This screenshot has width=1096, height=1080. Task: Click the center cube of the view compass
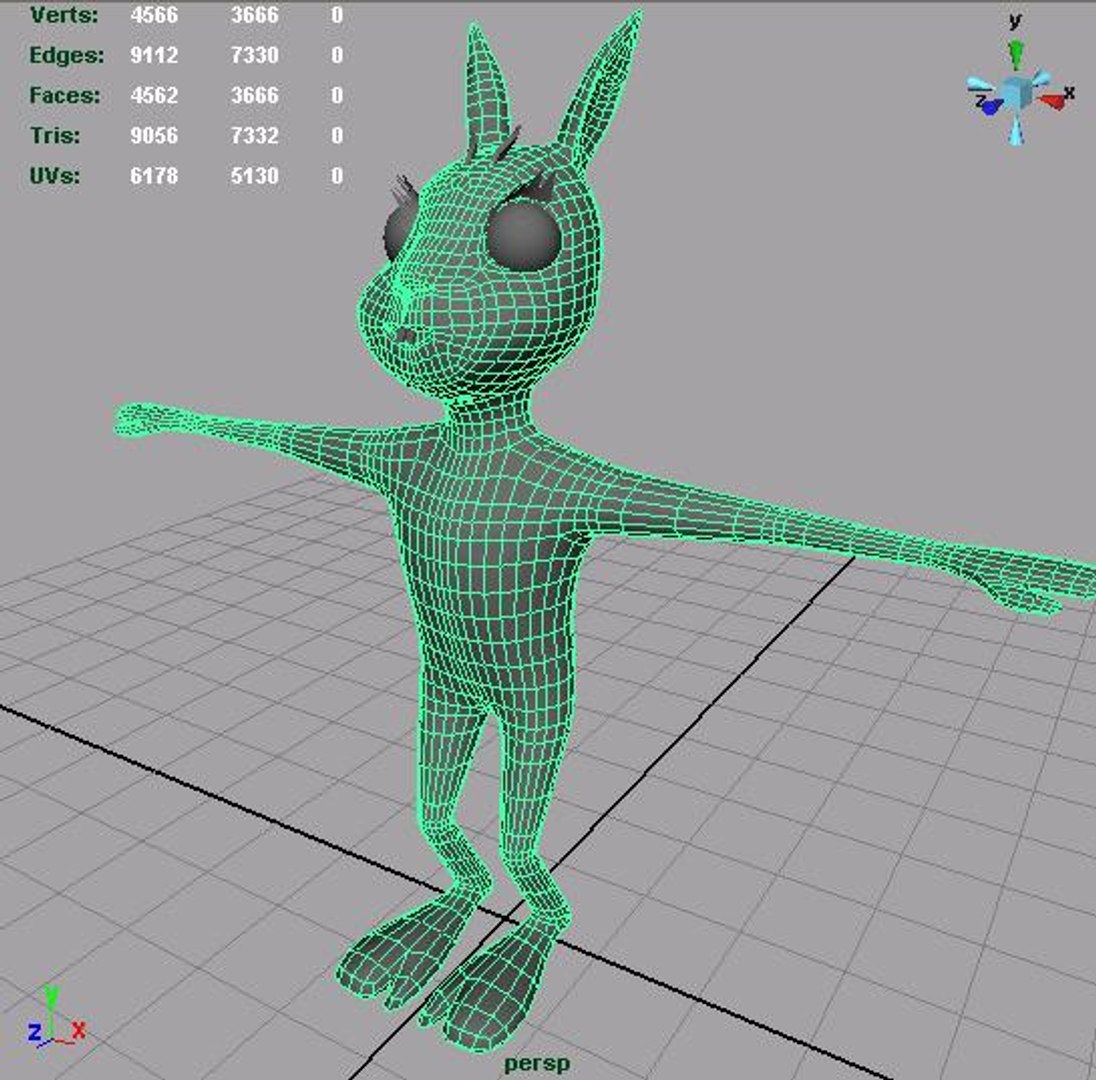click(x=1016, y=93)
